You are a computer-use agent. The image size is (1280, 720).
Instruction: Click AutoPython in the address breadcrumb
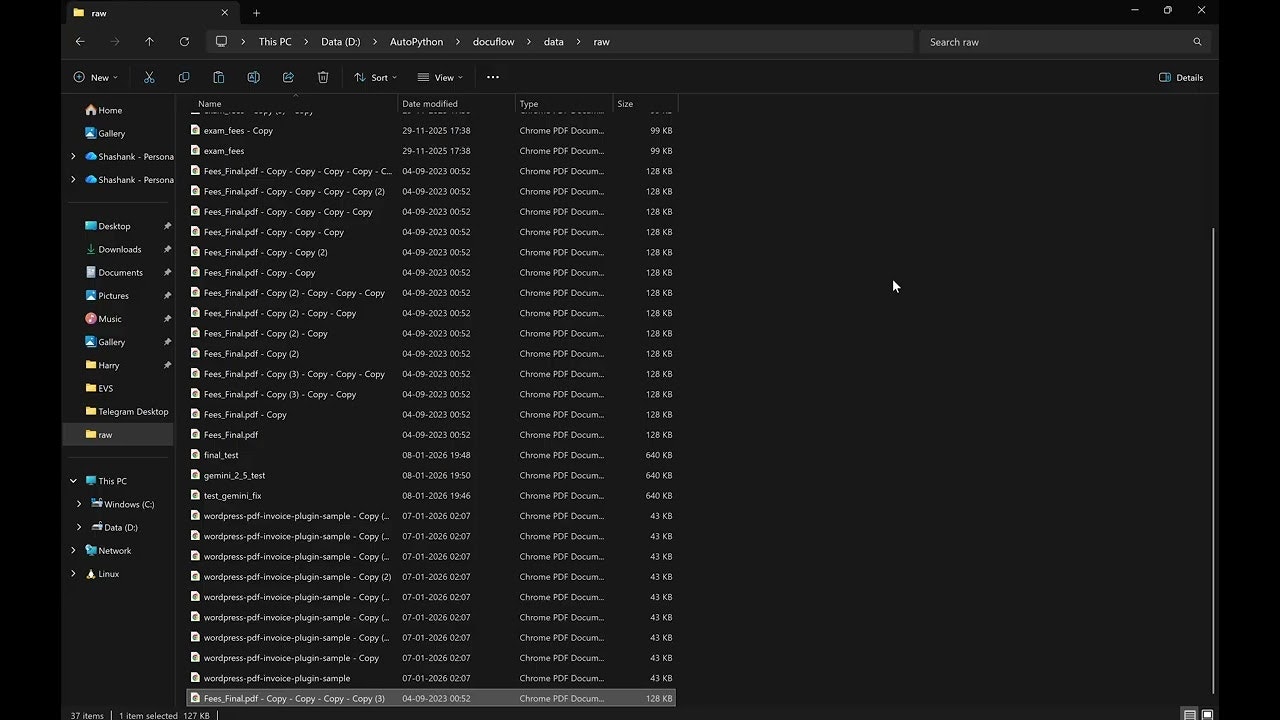(416, 42)
